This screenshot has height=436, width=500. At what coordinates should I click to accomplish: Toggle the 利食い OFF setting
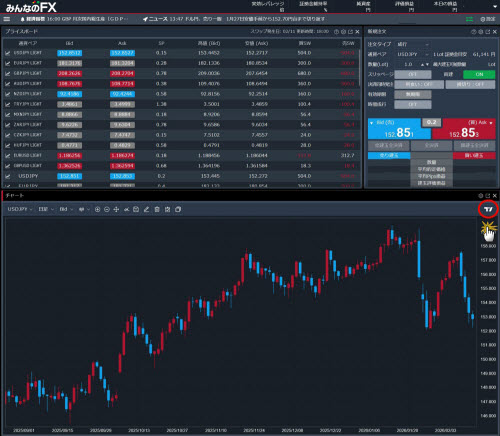coord(419,84)
